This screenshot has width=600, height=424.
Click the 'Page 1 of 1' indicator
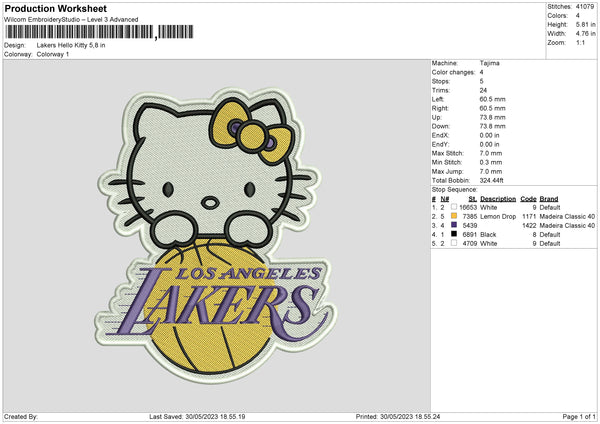(579, 416)
